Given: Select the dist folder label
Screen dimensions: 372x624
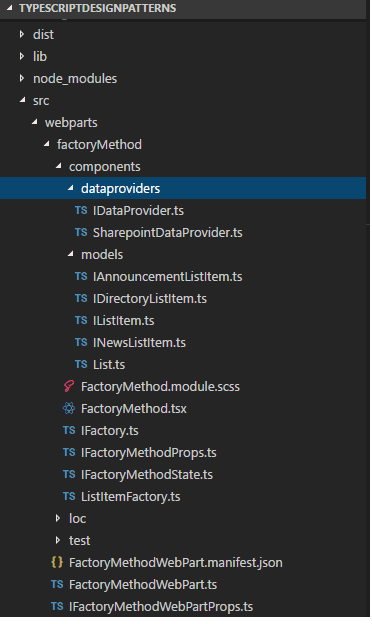Looking at the screenshot, I should click(43, 35).
